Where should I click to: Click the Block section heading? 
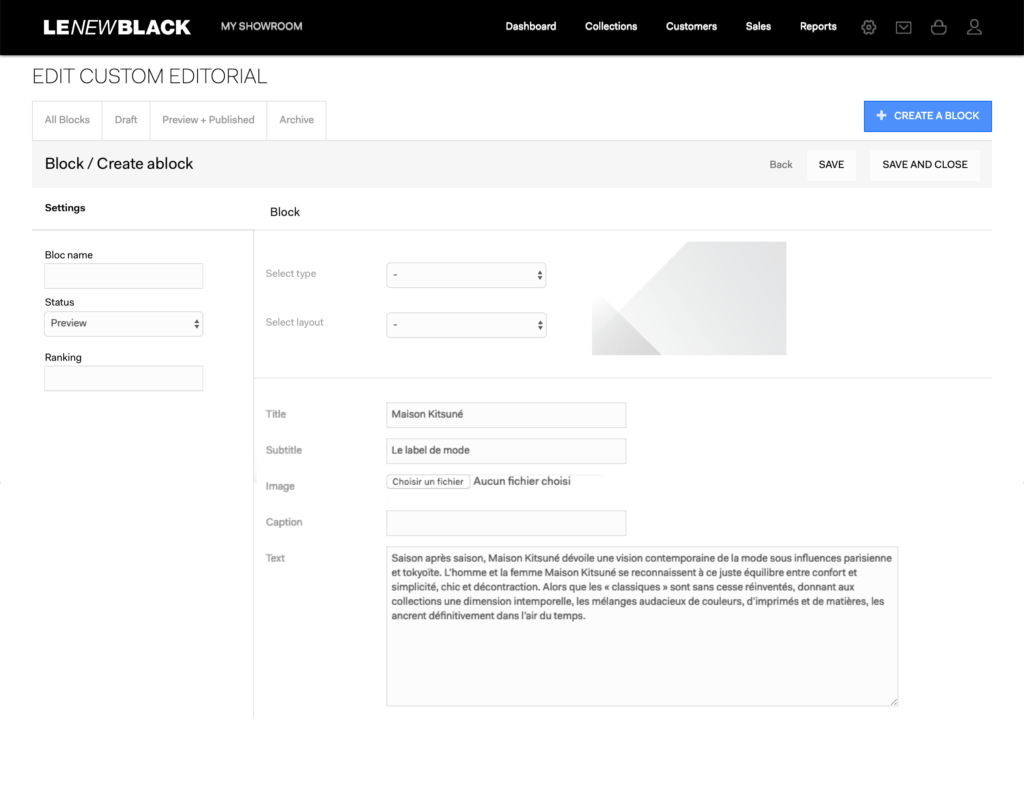pos(285,212)
